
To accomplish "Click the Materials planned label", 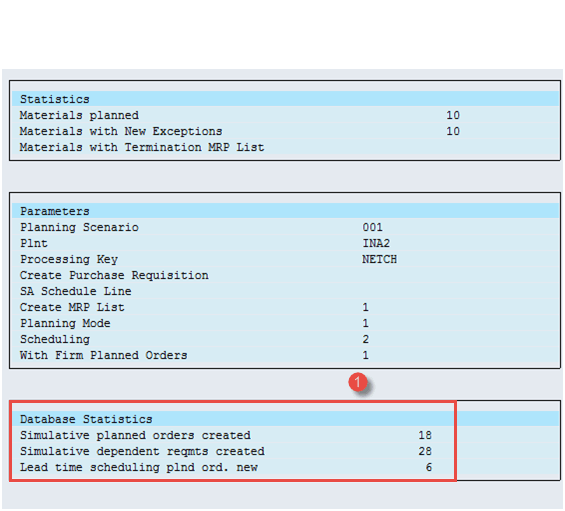I will coord(79,115).
